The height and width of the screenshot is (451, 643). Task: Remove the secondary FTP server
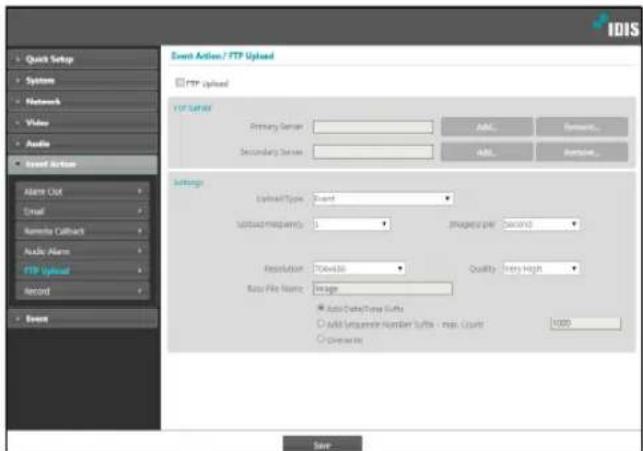pos(581,152)
